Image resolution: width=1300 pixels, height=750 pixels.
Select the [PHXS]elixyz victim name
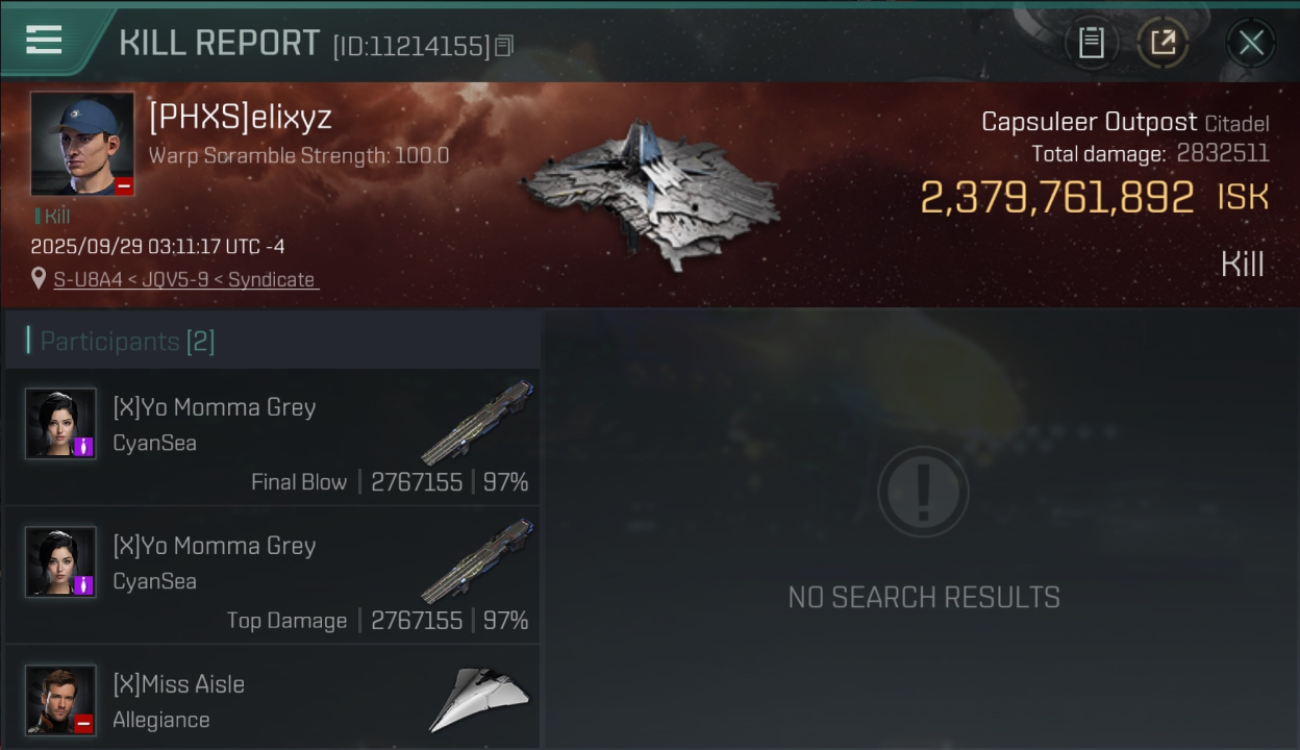point(240,118)
